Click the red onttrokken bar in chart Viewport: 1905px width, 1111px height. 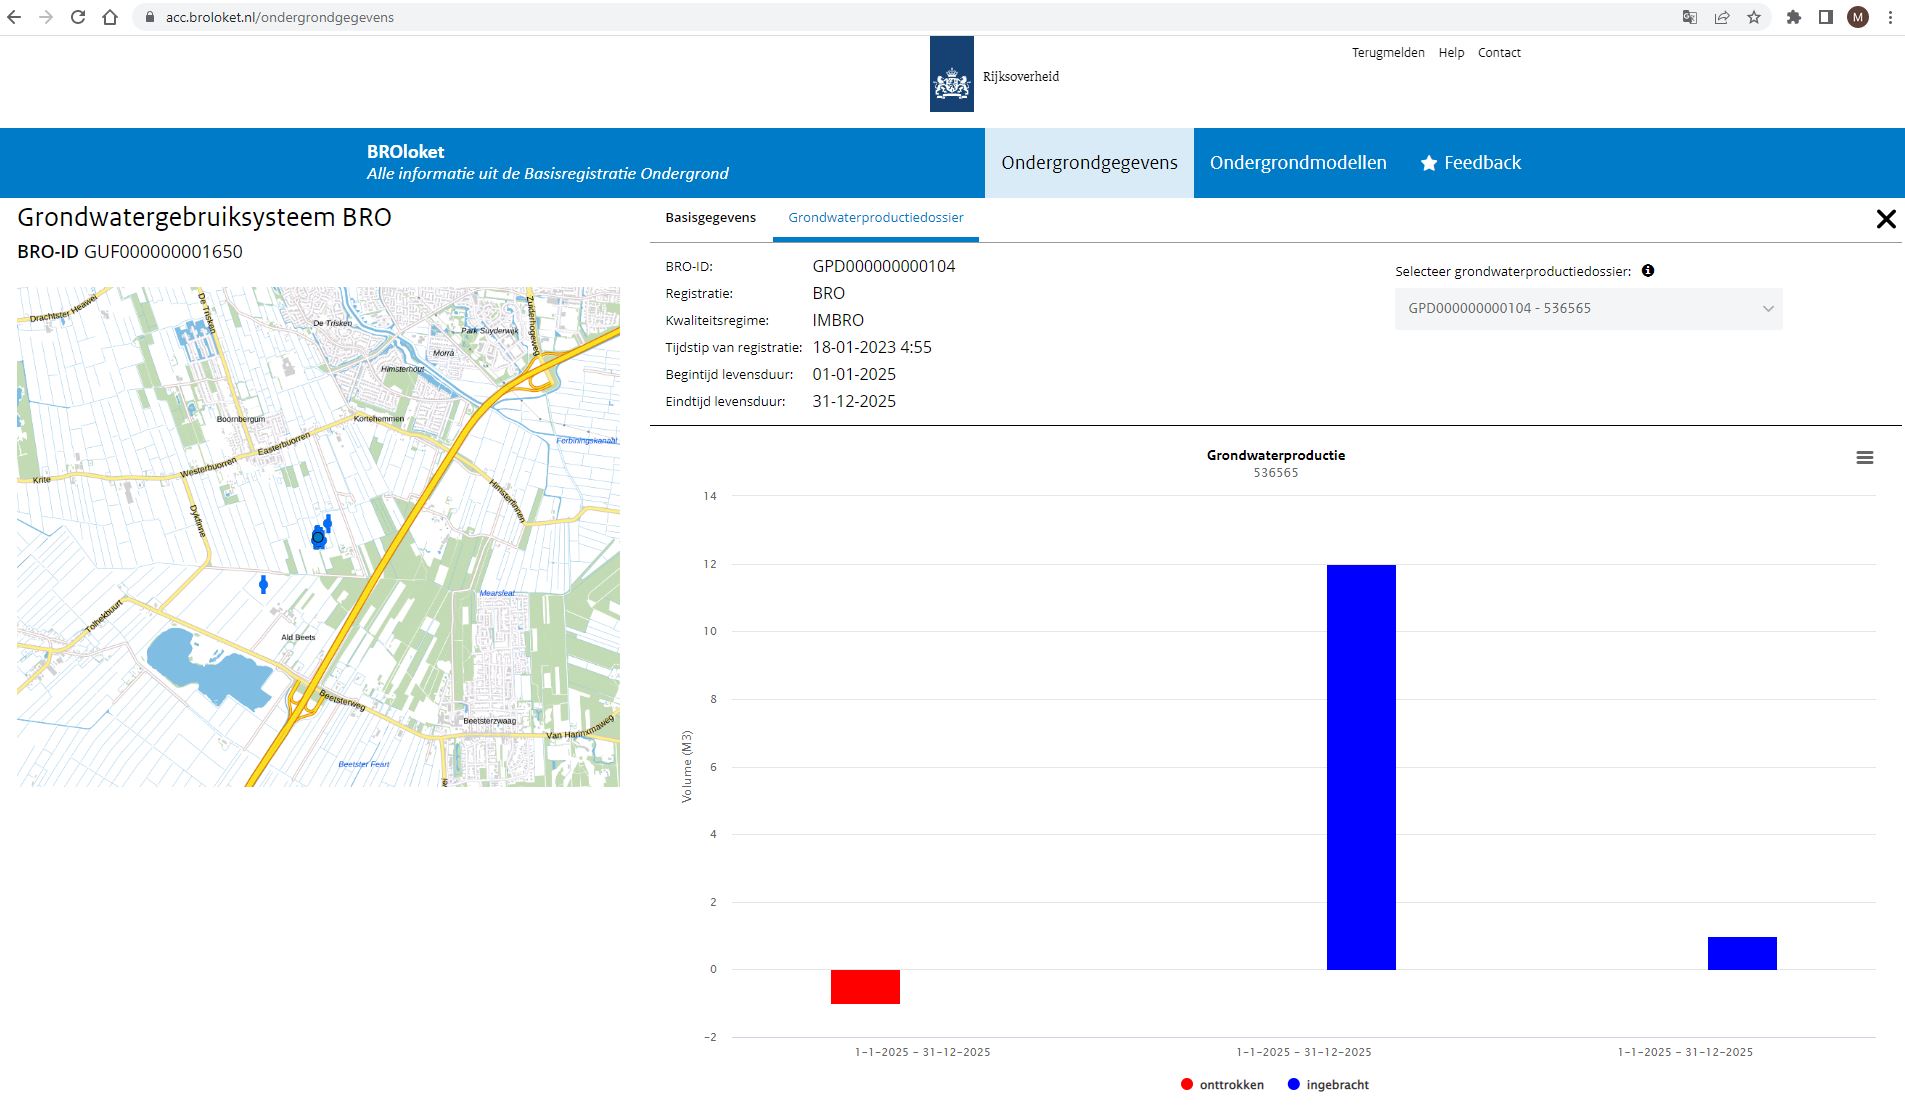click(x=865, y=987)
